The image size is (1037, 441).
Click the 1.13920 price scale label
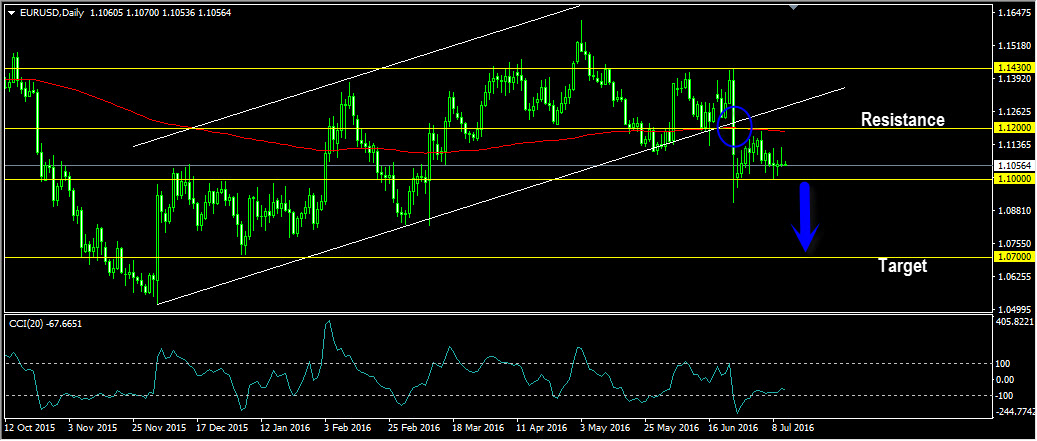[1015, 79]
